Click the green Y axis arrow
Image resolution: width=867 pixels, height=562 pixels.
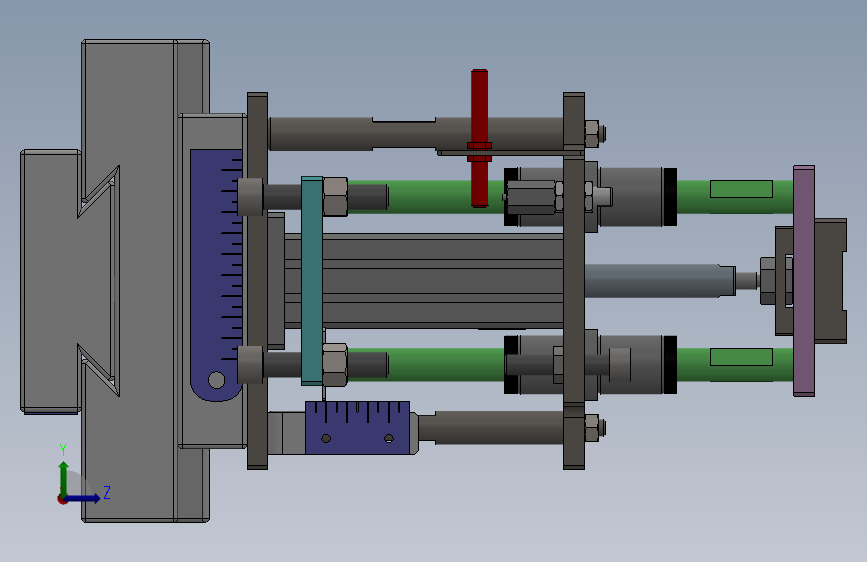click(64, 478)
